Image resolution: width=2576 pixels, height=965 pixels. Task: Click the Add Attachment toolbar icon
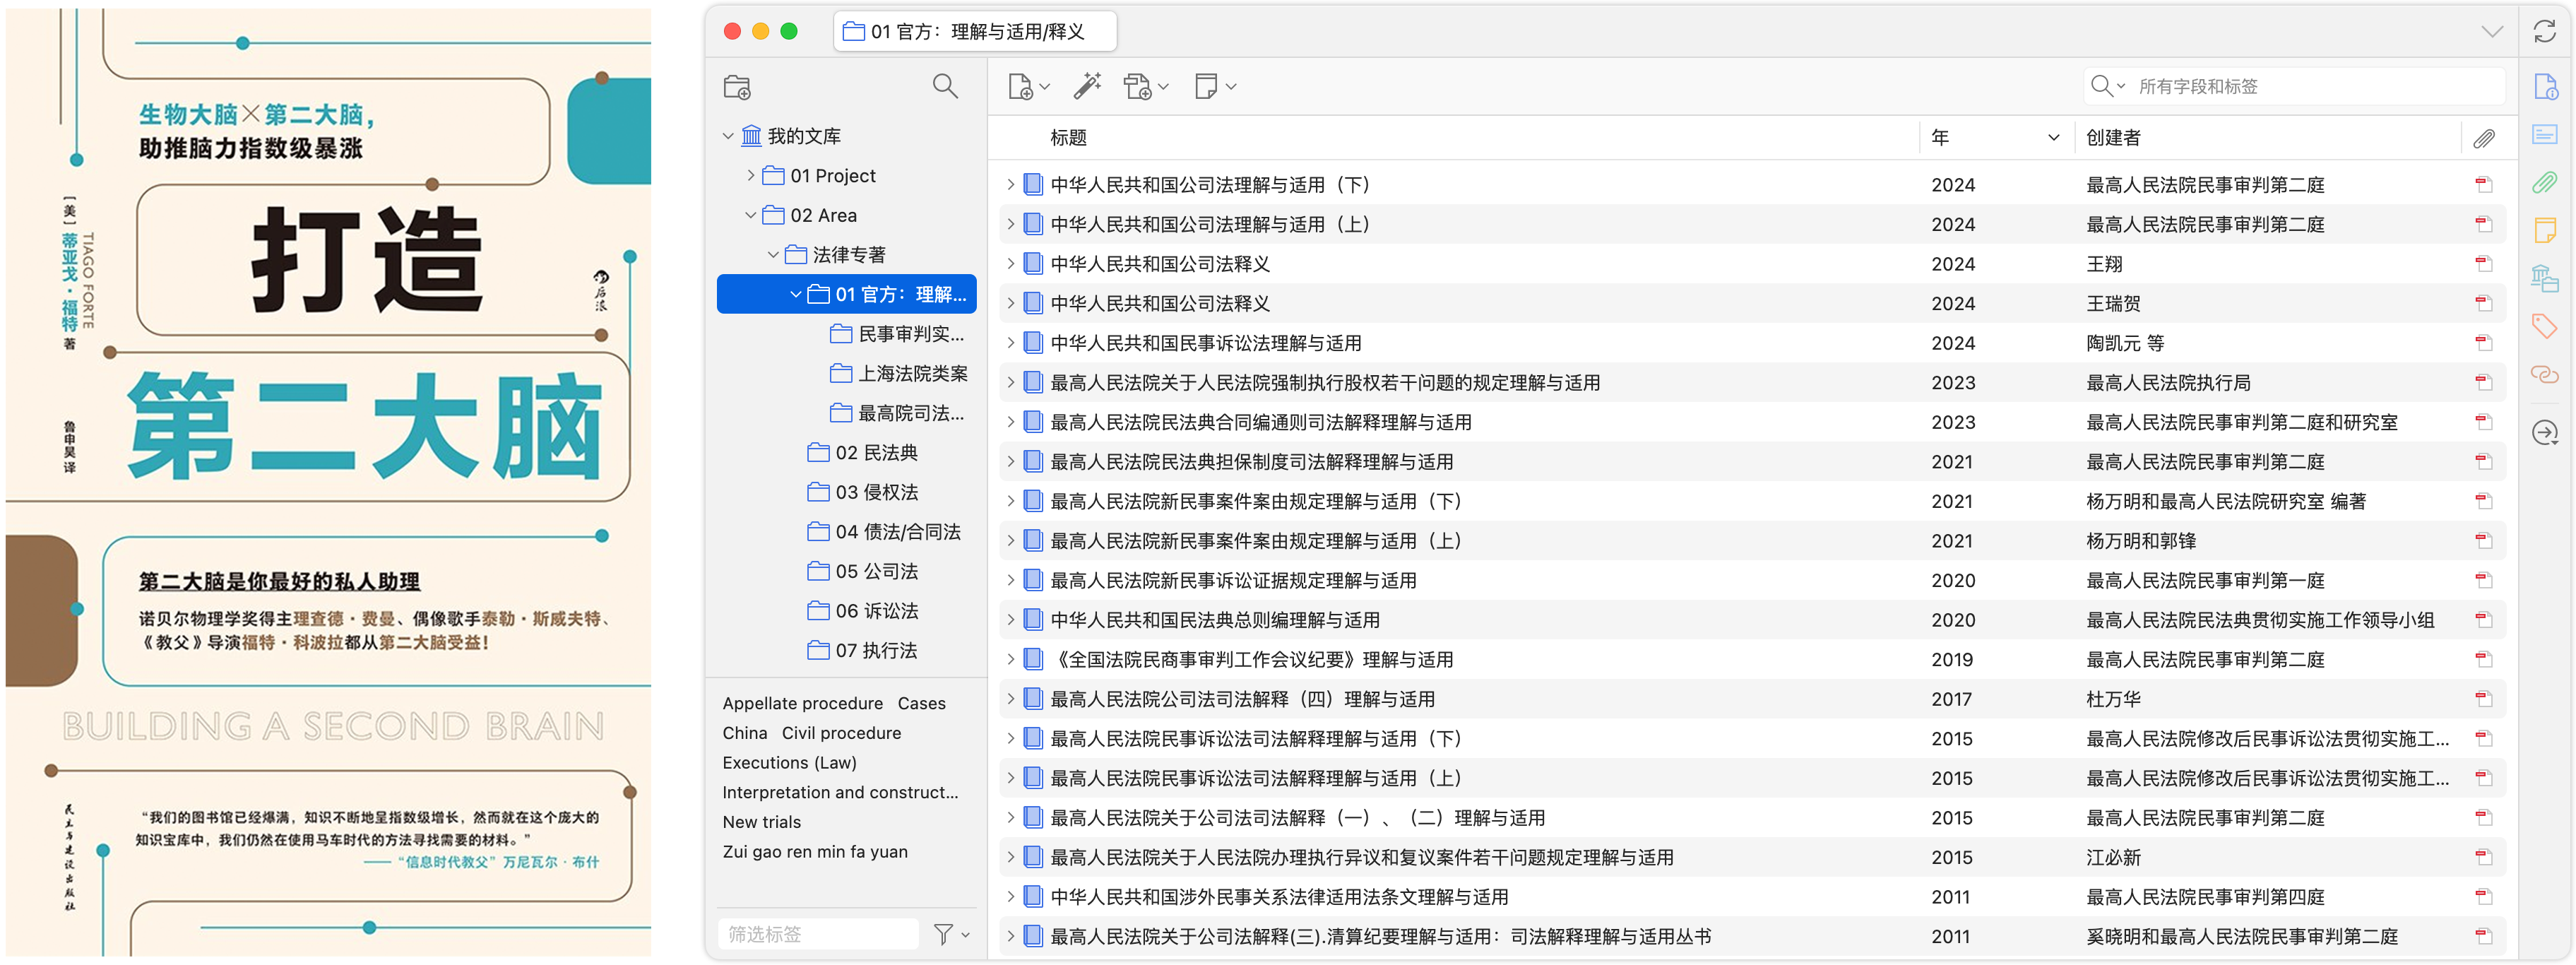(x=1138, y=87)
